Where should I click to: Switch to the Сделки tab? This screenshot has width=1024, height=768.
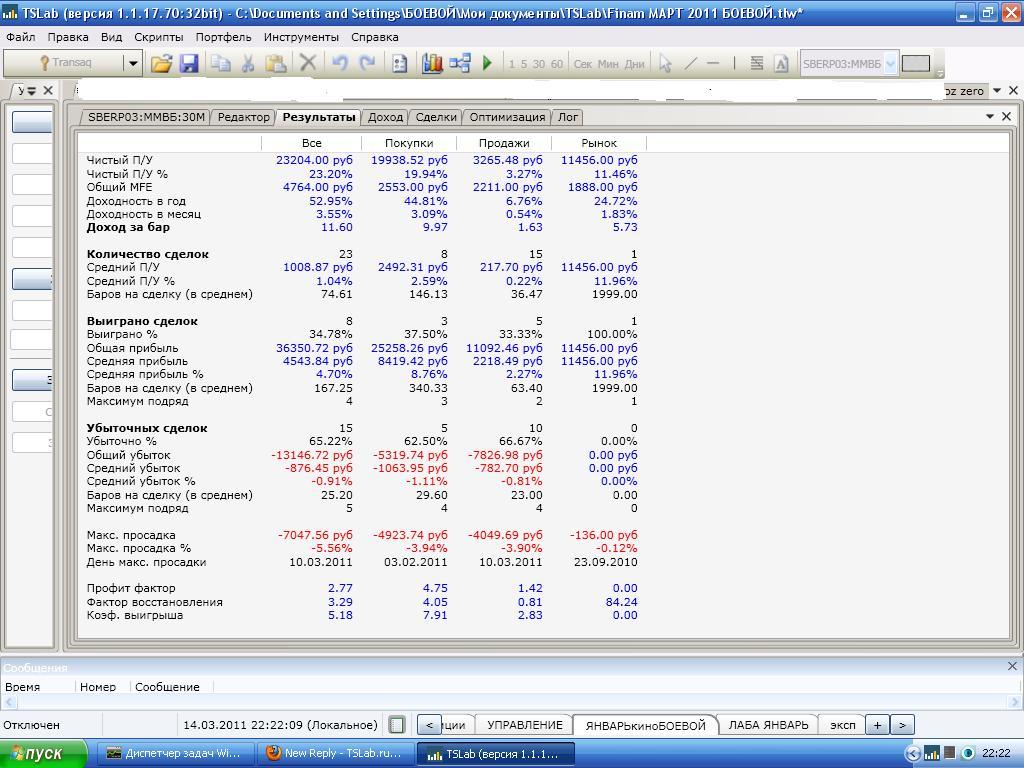436,117
